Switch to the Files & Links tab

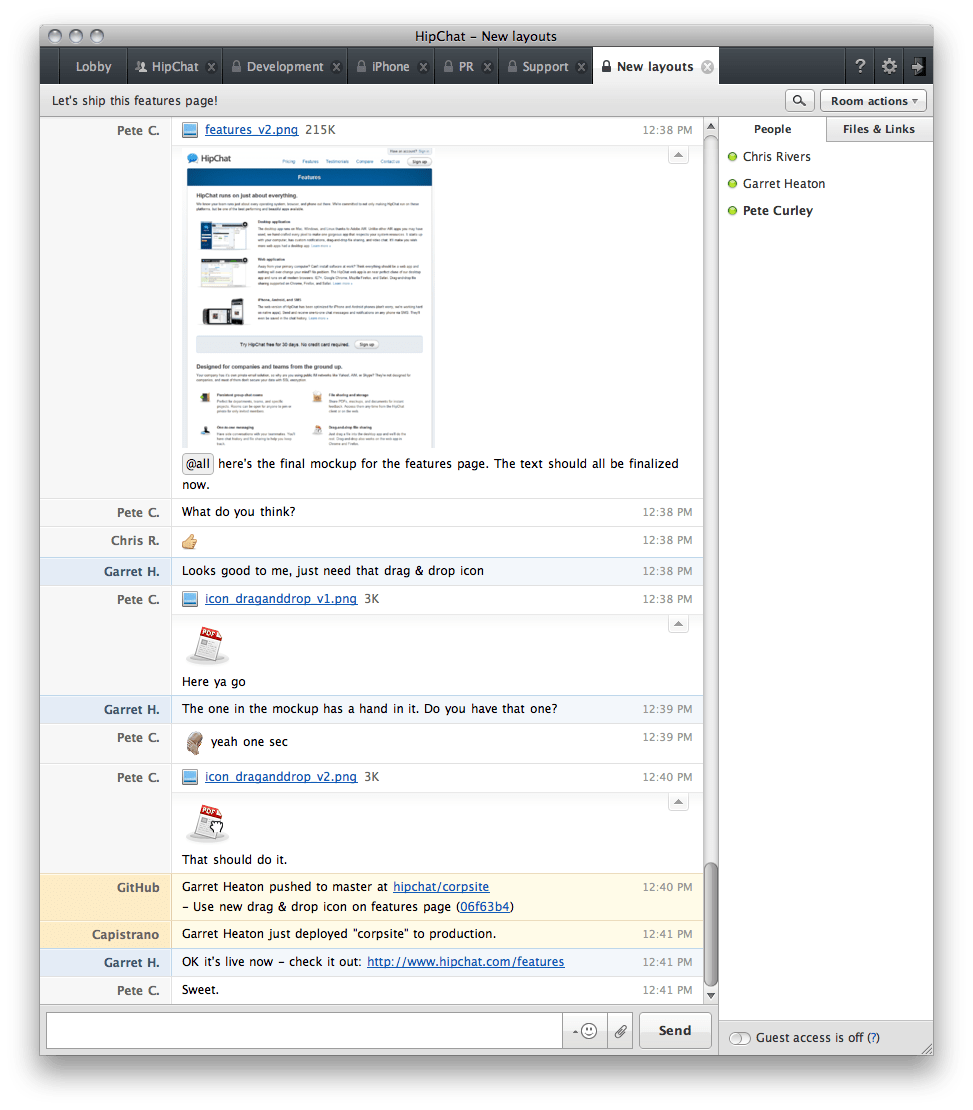pos(878,128)
